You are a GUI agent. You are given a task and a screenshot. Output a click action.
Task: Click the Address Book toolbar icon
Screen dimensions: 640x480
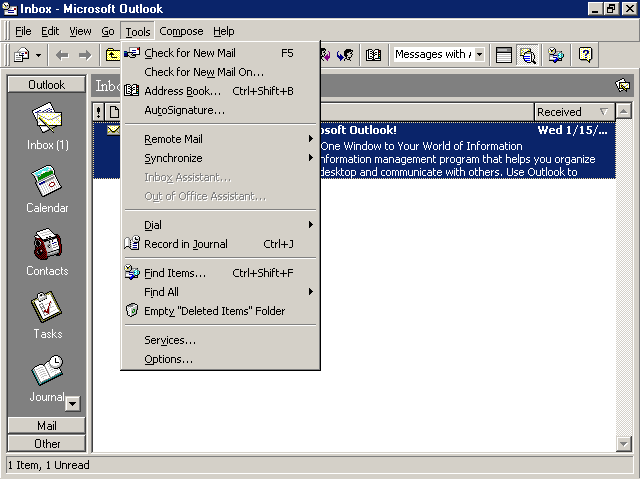coord(373,55)
